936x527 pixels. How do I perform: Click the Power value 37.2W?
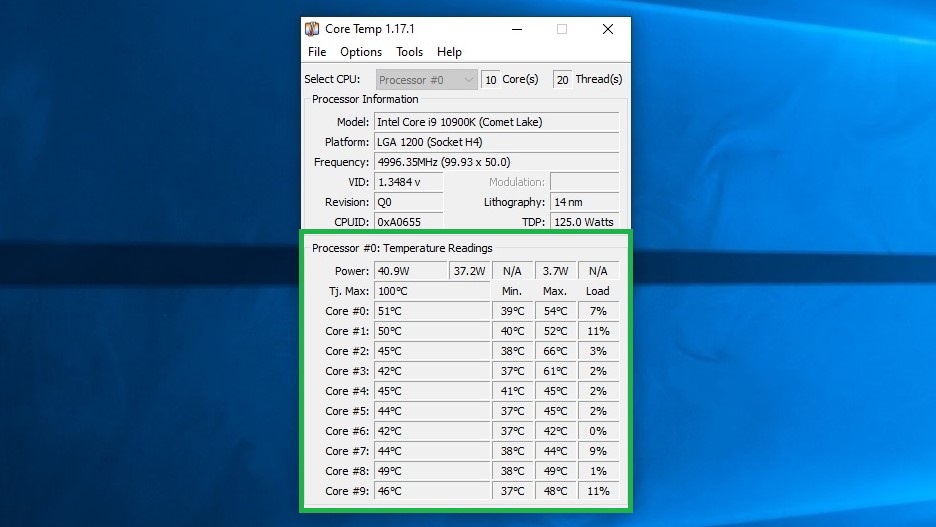469,271
